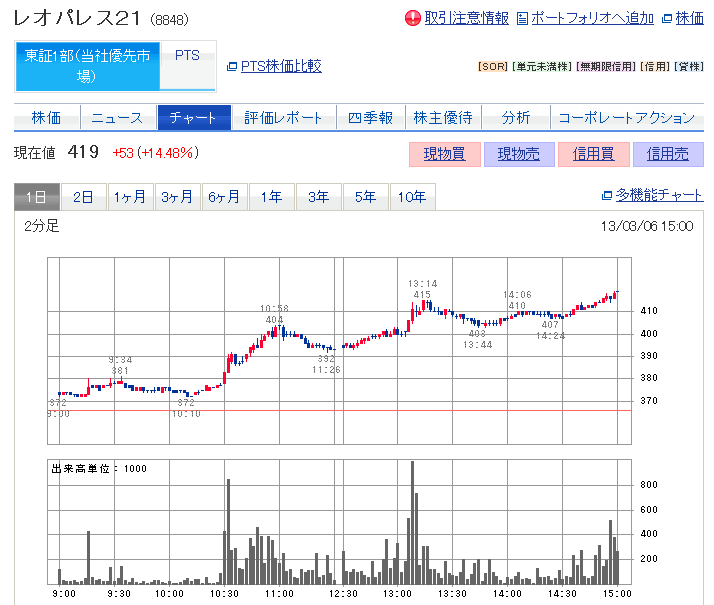Select the 東証1部 market tab
The width and height of the screenshot is (714, 605).
click(86, 66)
